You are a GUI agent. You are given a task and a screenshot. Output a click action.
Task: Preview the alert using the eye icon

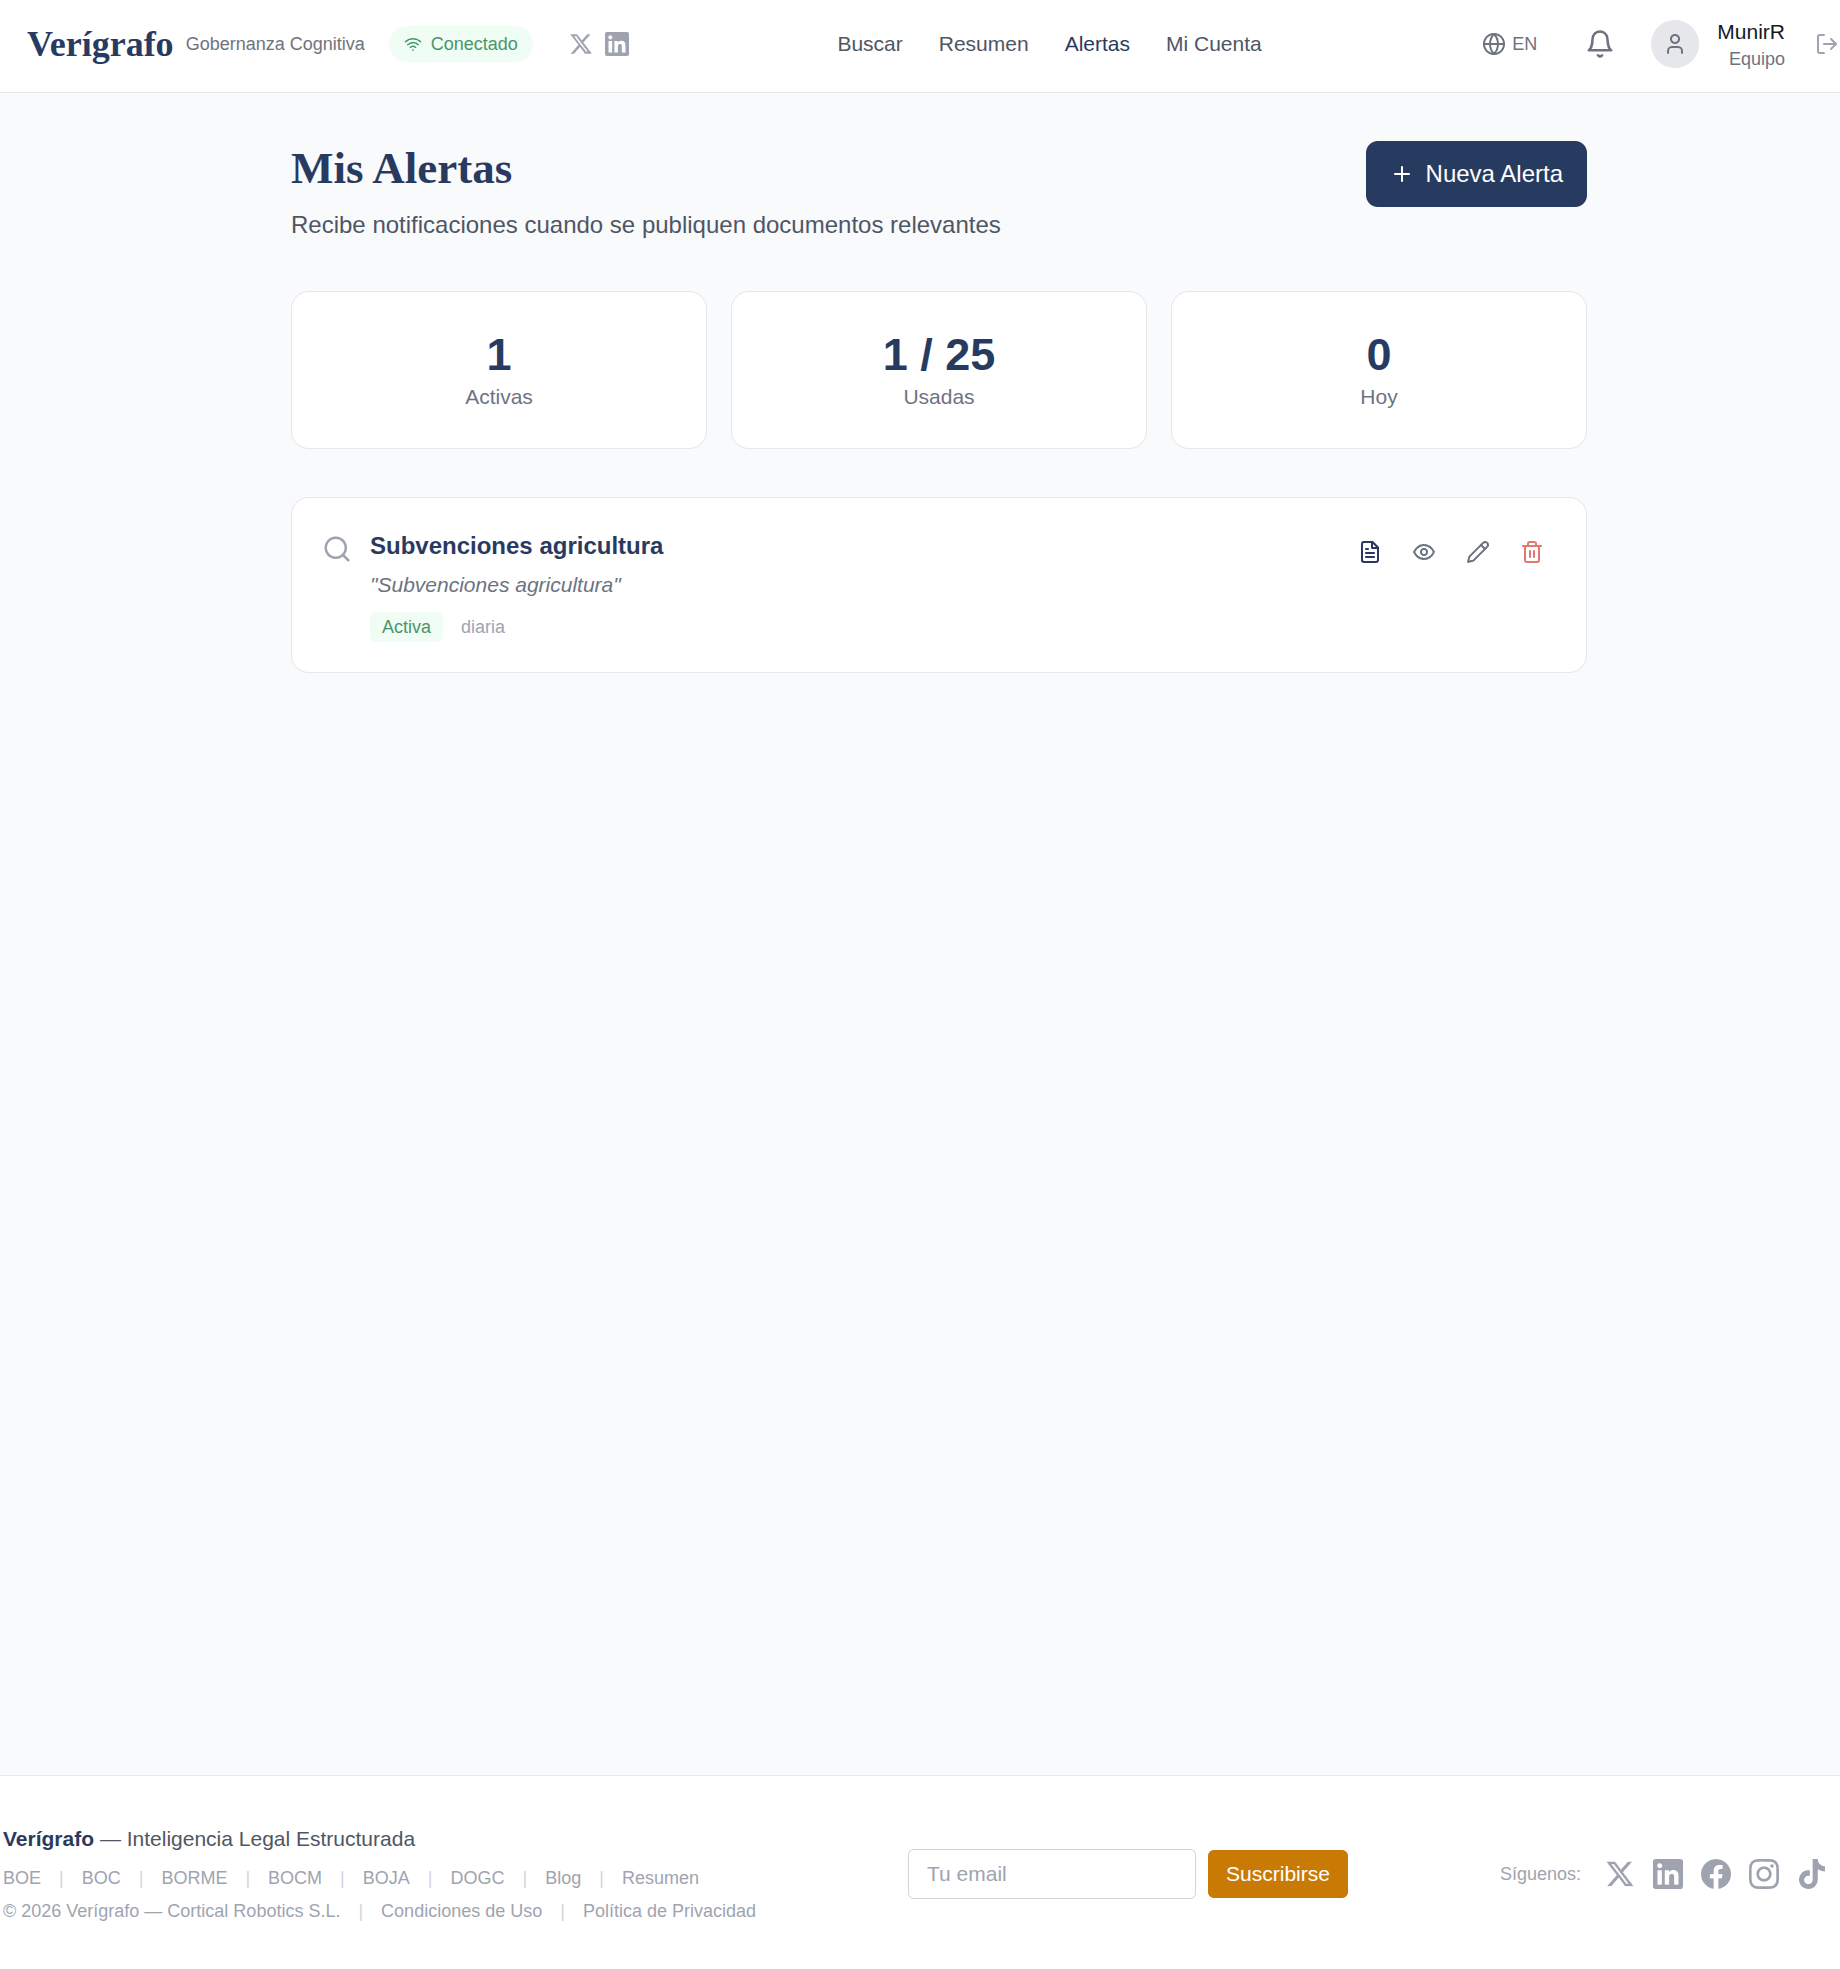tap(1423, 551)
